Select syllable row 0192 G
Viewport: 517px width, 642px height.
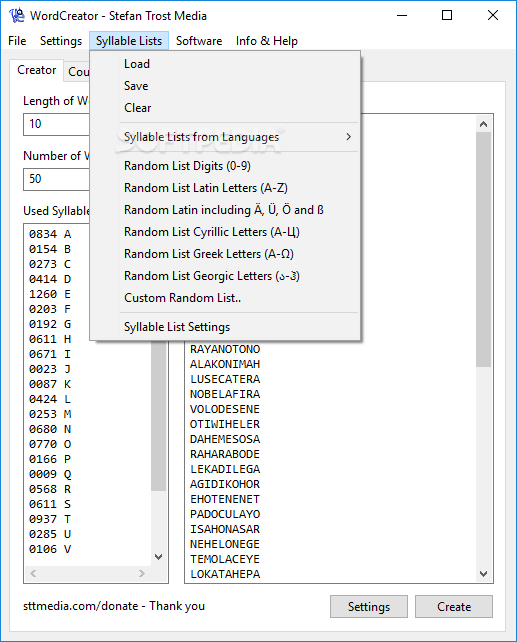tap(50, 324)
